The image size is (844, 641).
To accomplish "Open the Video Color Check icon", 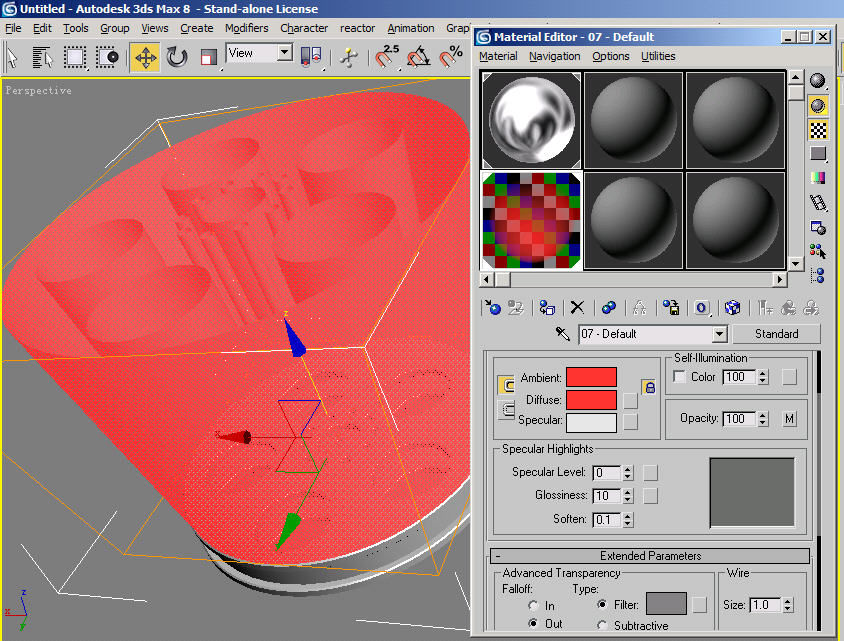I will point(818,178).
